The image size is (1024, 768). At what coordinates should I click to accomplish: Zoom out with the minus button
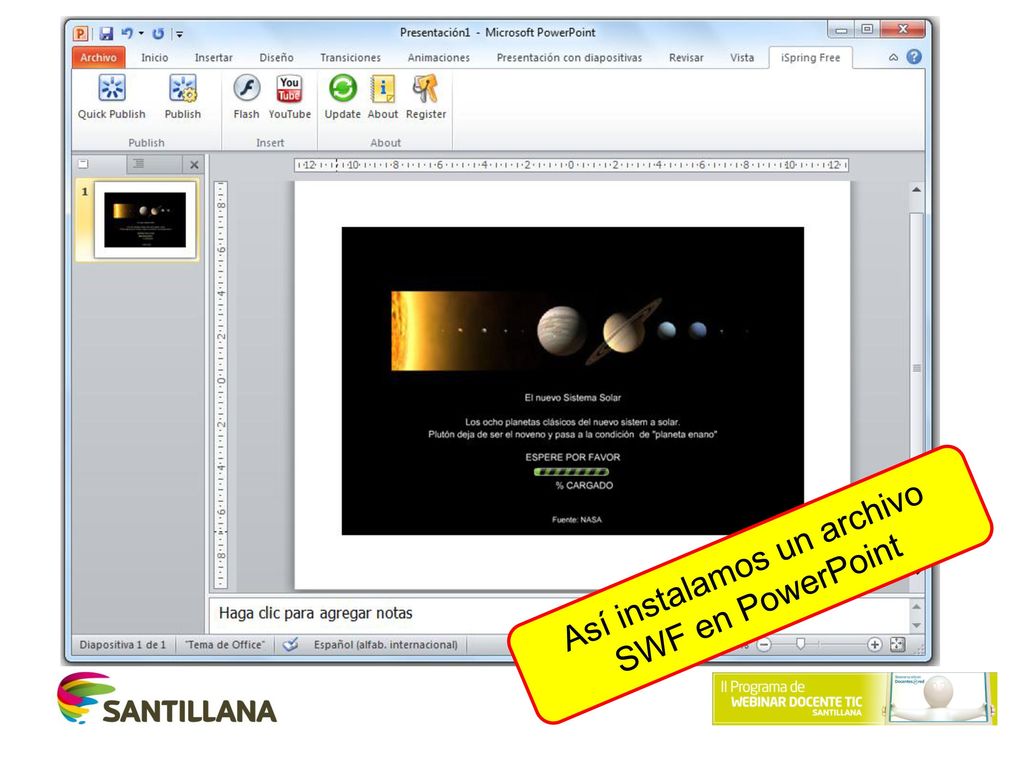pos(764,645)
